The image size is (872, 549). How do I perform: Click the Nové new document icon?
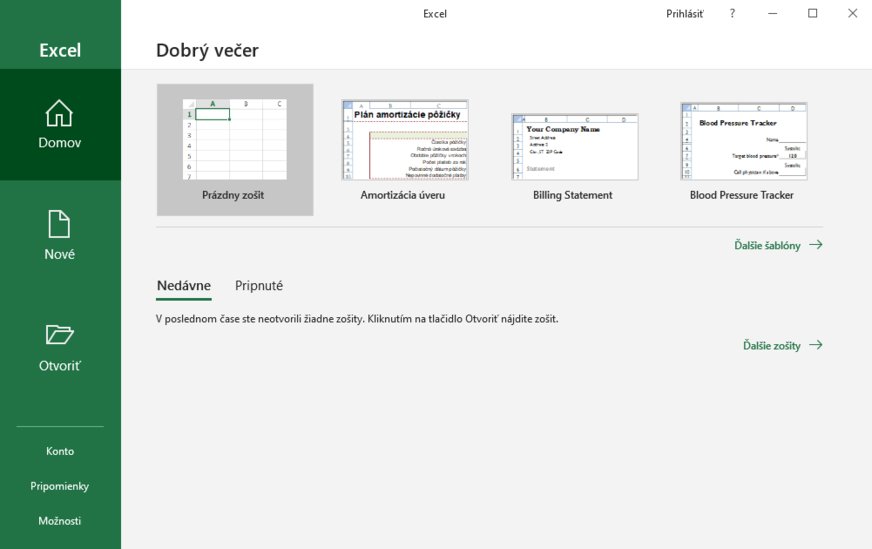(60, 224)
